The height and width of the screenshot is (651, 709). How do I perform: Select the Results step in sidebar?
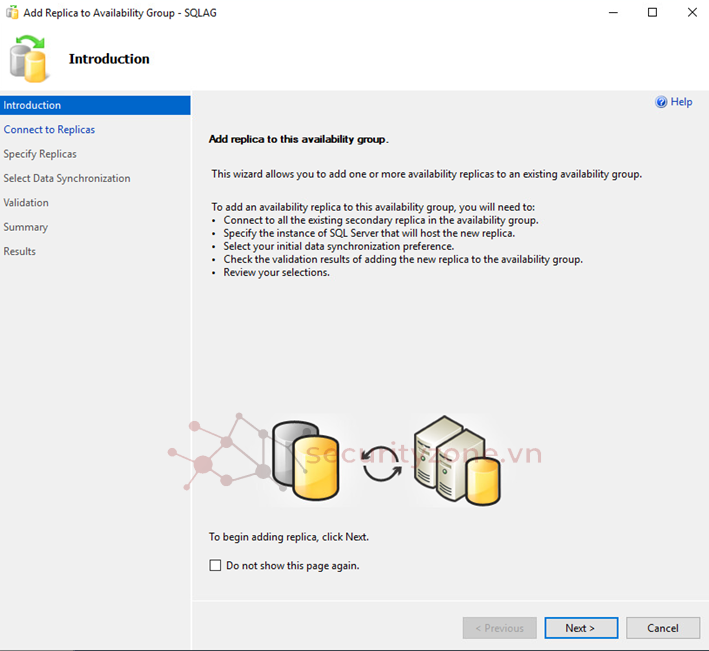pos(20,251)
